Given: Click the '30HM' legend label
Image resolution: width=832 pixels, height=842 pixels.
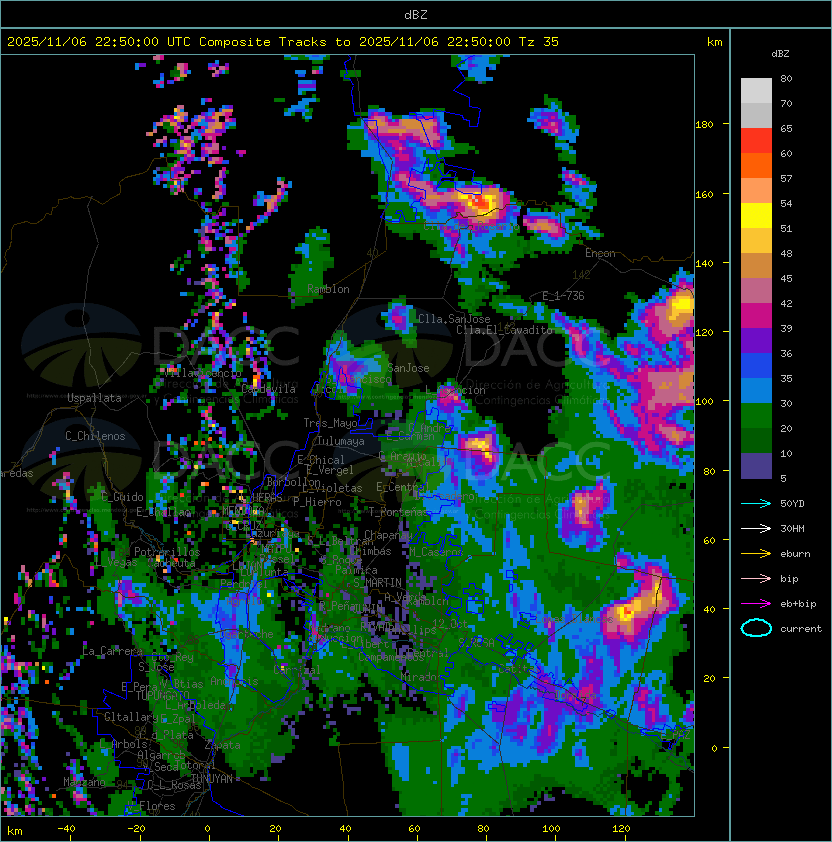Looking at the screenshot, I should click(x=792, y=529).
